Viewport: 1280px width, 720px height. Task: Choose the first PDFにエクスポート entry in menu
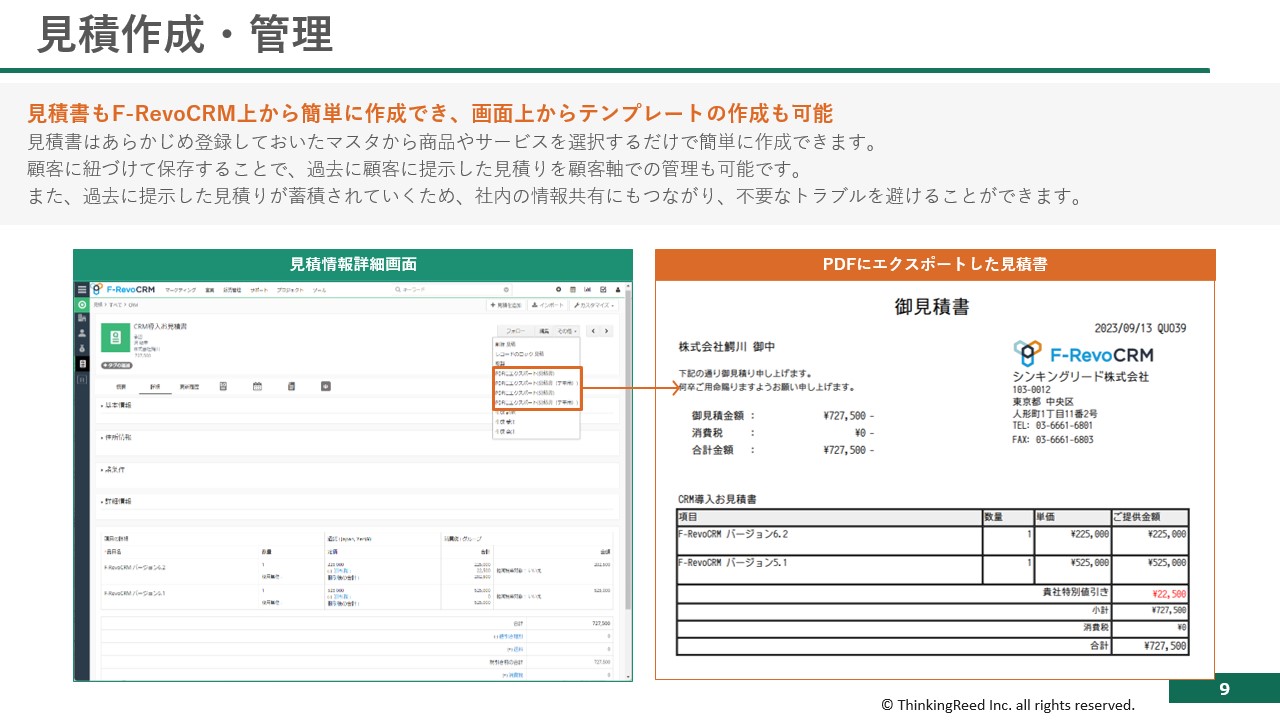tap(525, 373)
